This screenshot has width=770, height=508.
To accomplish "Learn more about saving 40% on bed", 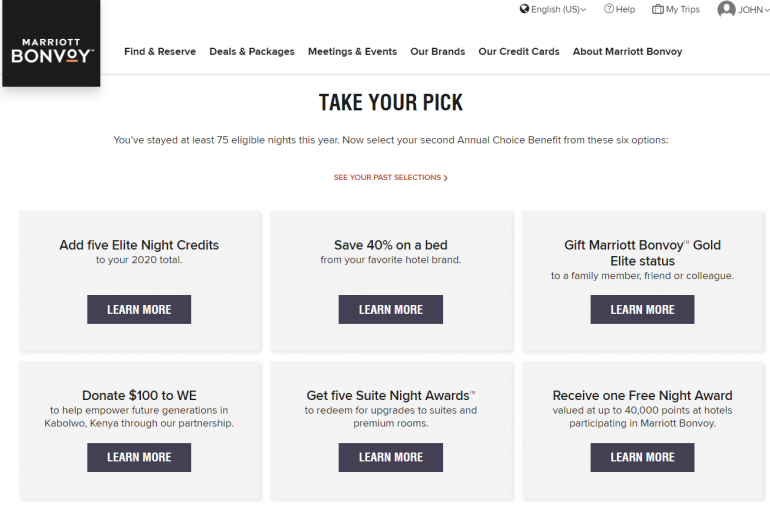I will [x=390, y=310].
